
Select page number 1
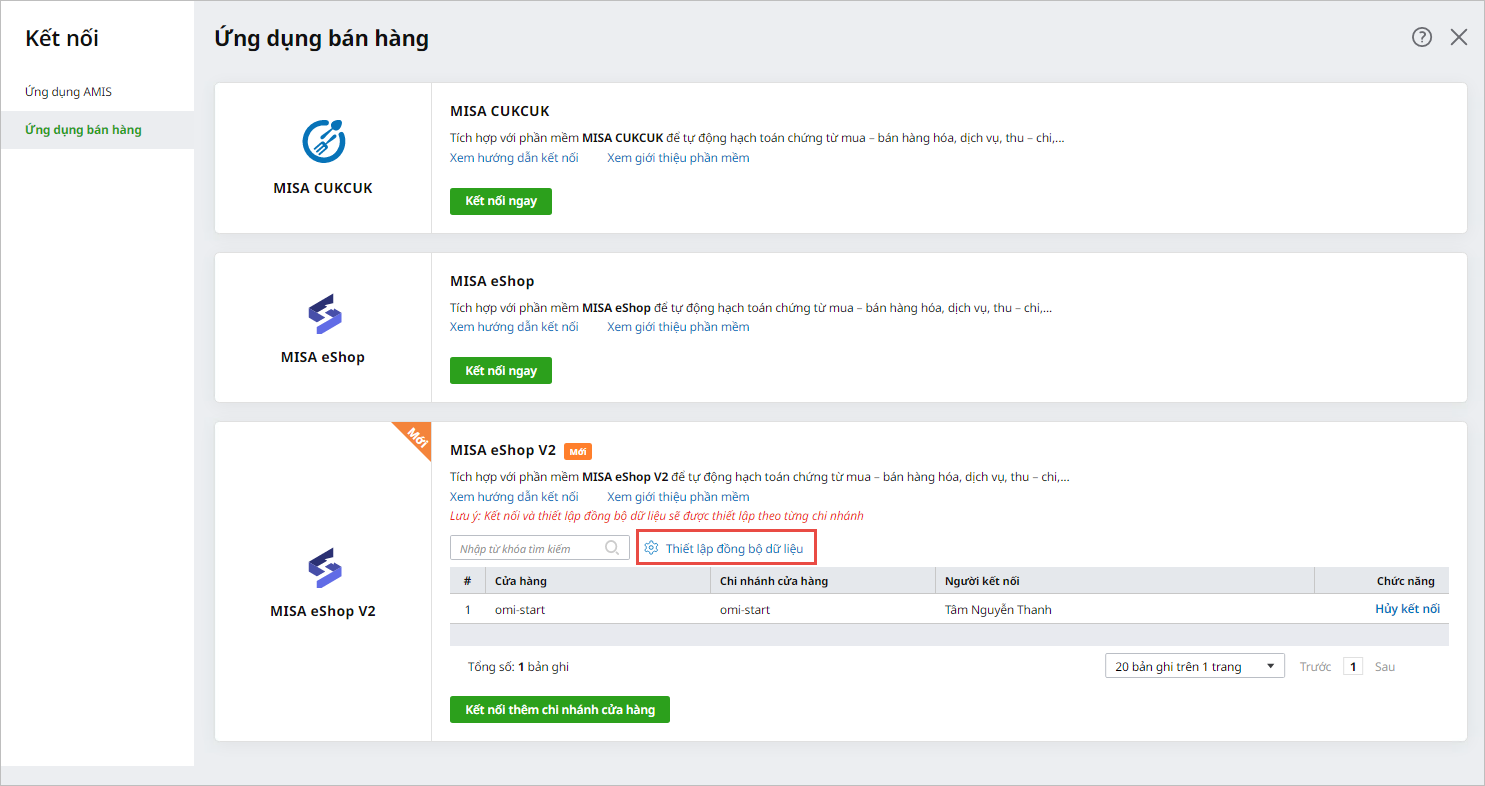pos(1353,667)
